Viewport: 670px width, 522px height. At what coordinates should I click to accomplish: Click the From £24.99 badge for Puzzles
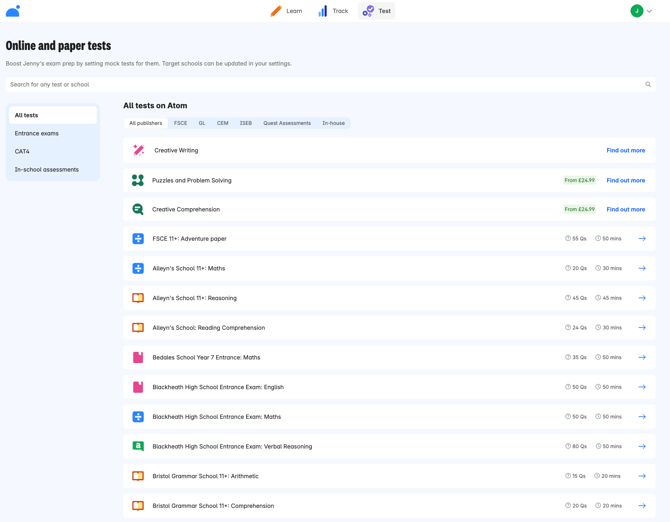579,180
